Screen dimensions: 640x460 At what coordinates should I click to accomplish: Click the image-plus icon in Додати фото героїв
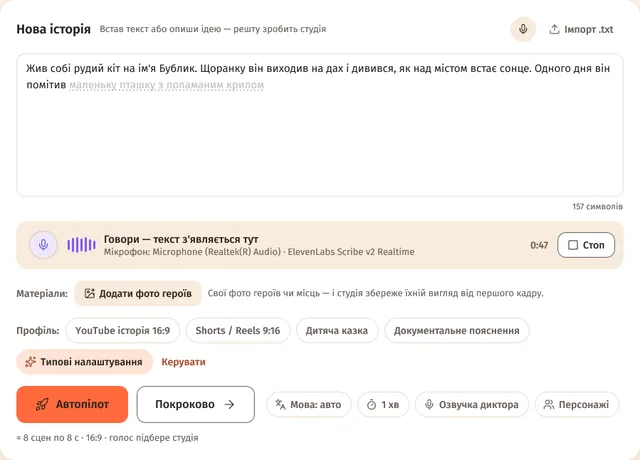(89, 293)
